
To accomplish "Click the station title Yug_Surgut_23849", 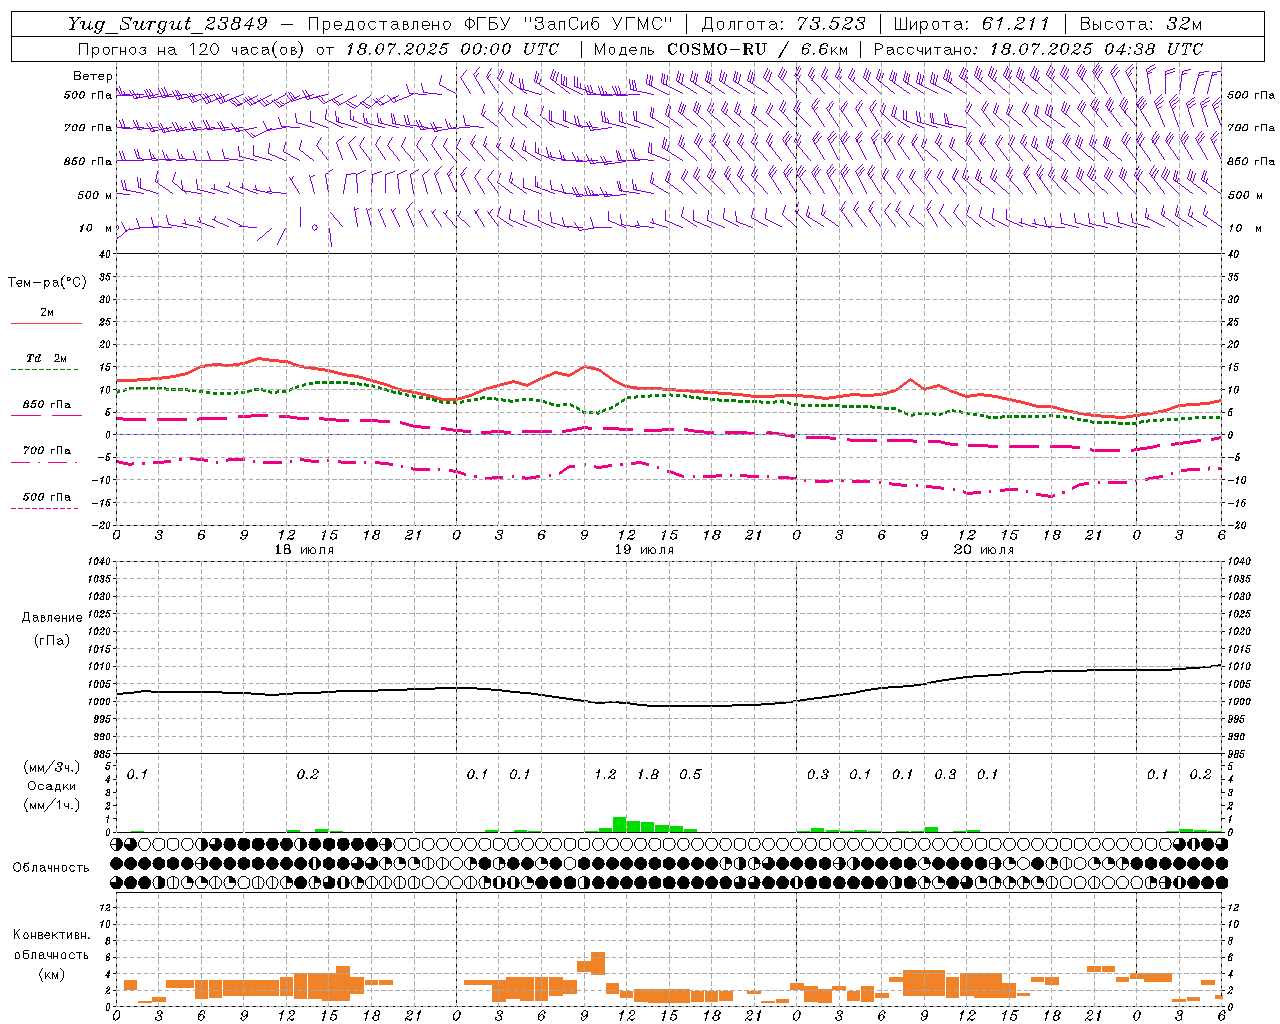I will click(x=168, y=24).
